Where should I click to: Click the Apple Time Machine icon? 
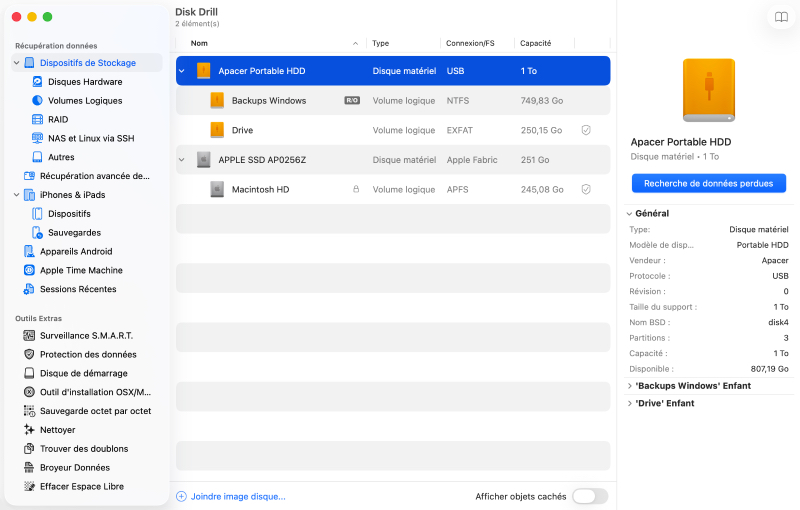point(29,270)
